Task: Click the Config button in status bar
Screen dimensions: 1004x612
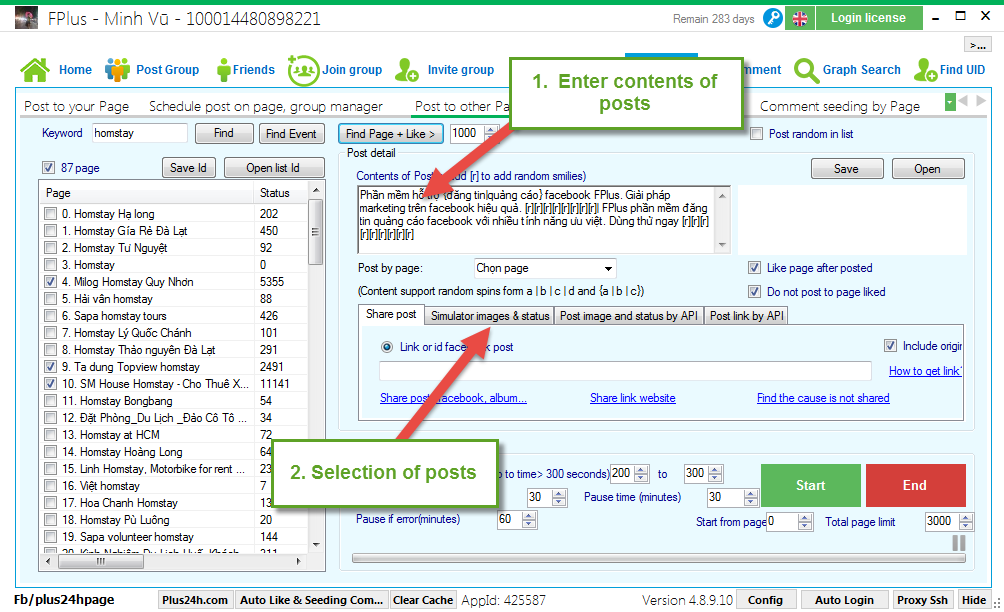Action: [x=765, y=600]
